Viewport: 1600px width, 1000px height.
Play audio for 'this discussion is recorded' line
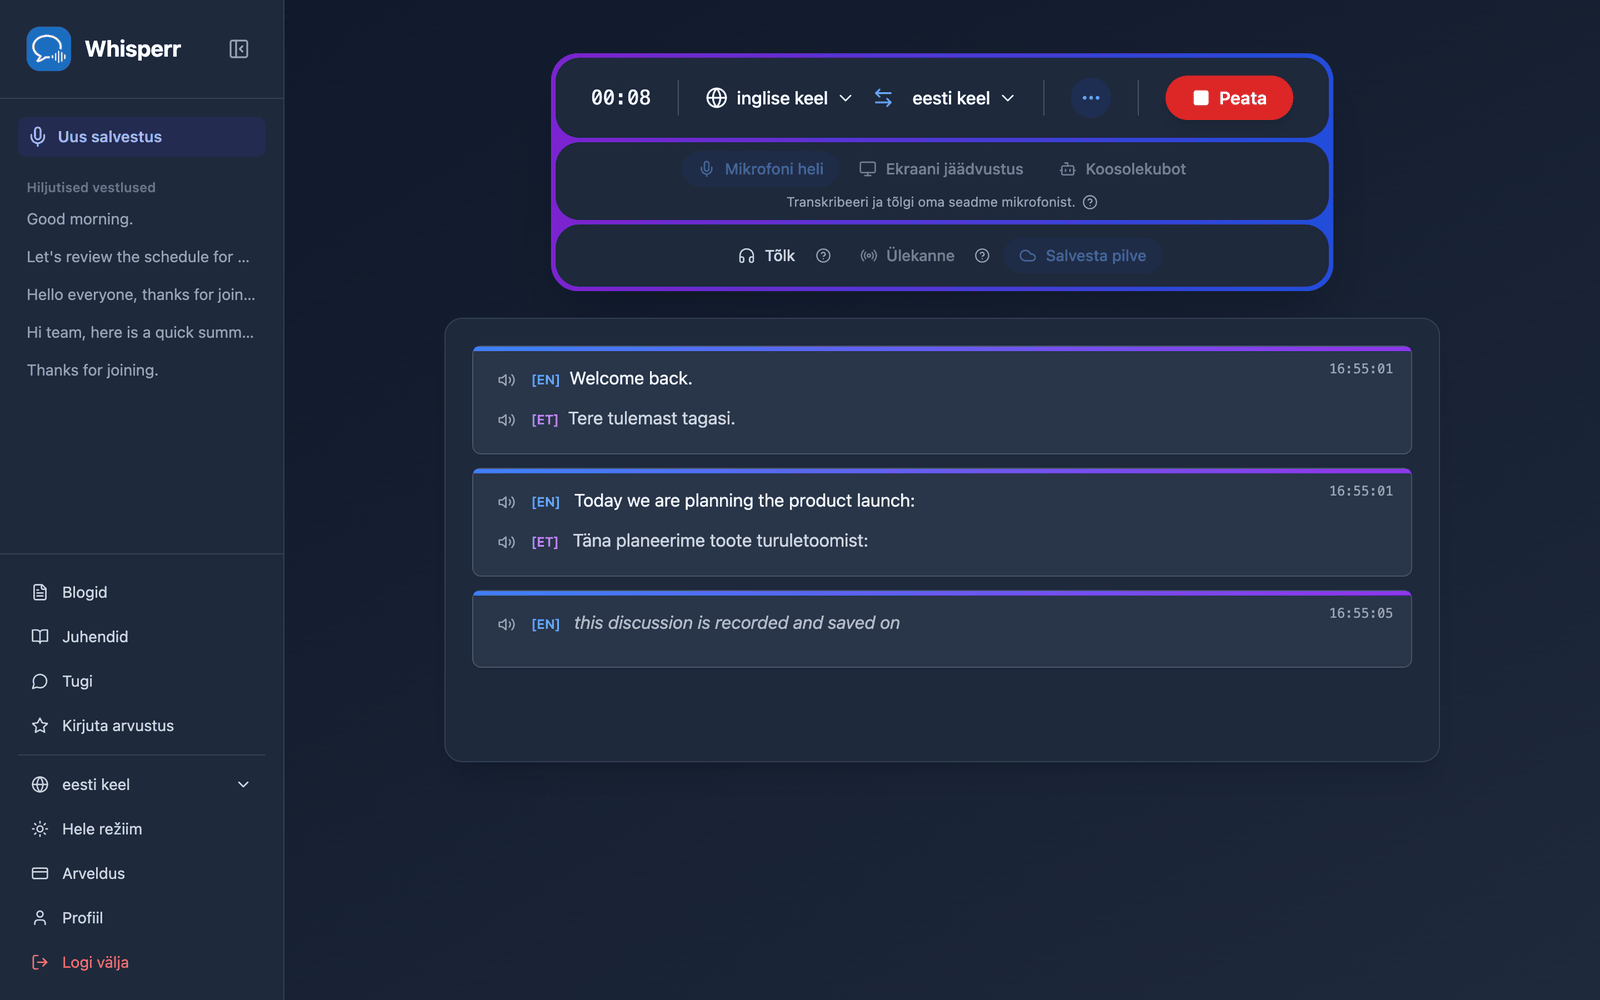click(506, 624)
